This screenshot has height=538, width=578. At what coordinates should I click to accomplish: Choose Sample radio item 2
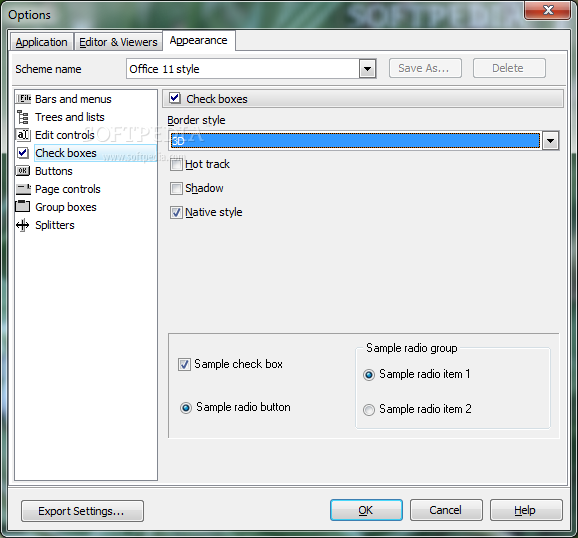[369, 410]
